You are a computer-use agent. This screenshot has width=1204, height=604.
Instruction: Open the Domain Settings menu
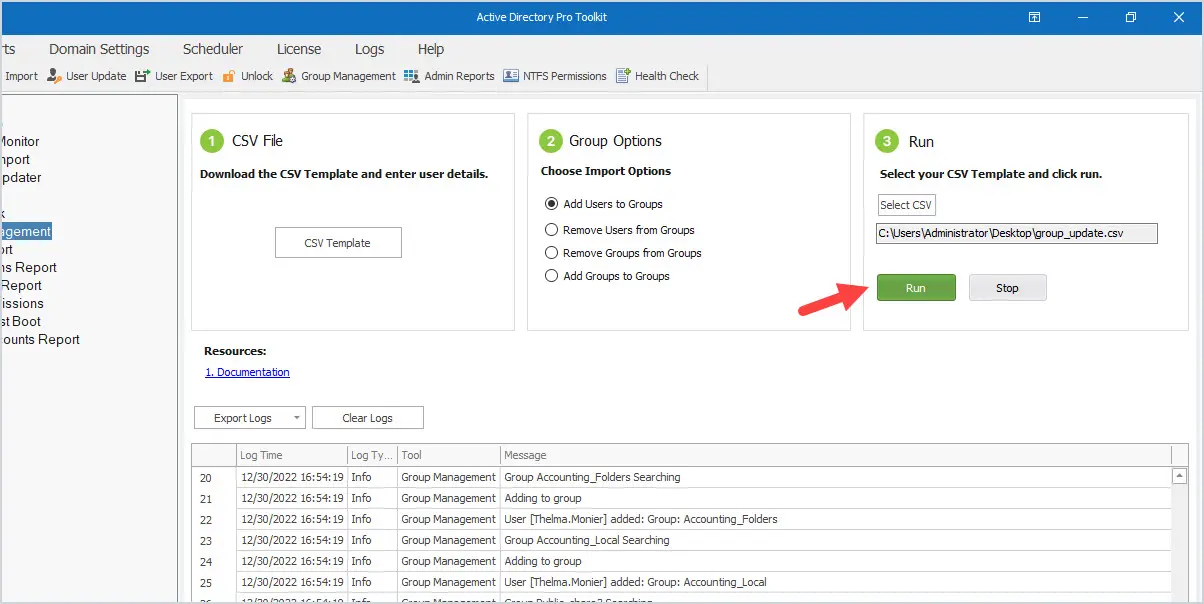tap(99, 49)
